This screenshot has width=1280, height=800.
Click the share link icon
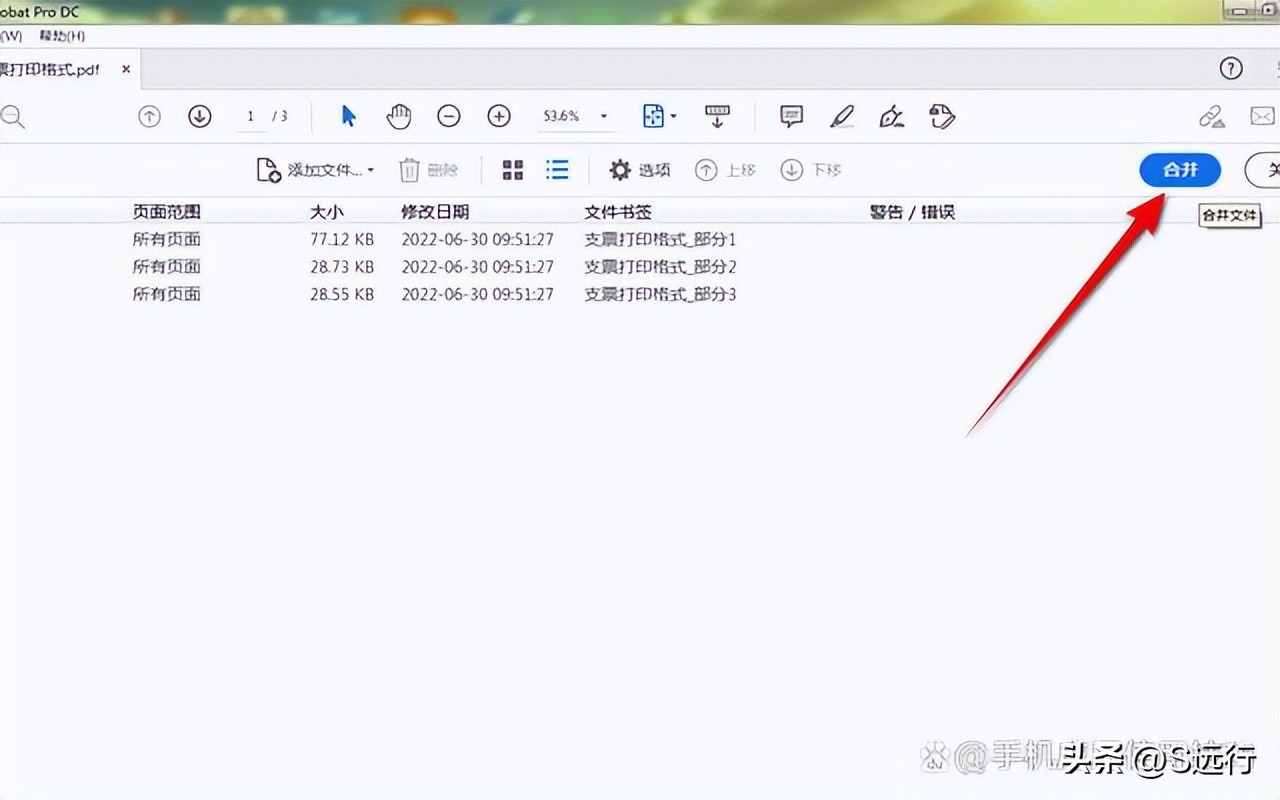click(1212, 117)
